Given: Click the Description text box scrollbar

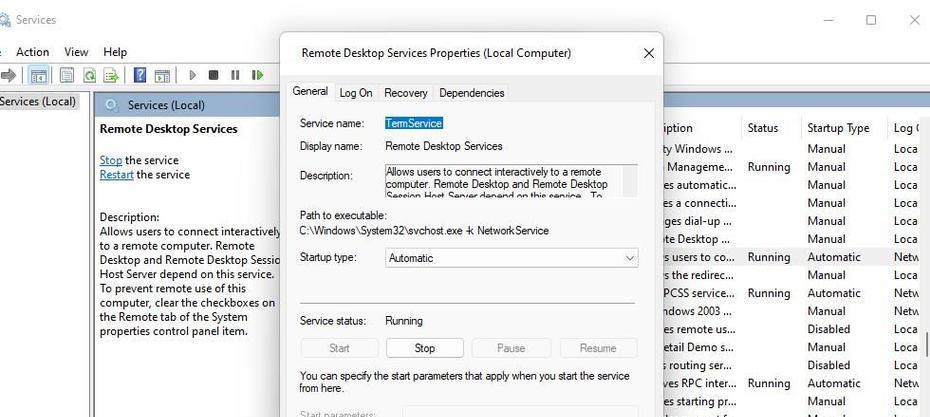Looking at the screenshot, I should point(630,181).
